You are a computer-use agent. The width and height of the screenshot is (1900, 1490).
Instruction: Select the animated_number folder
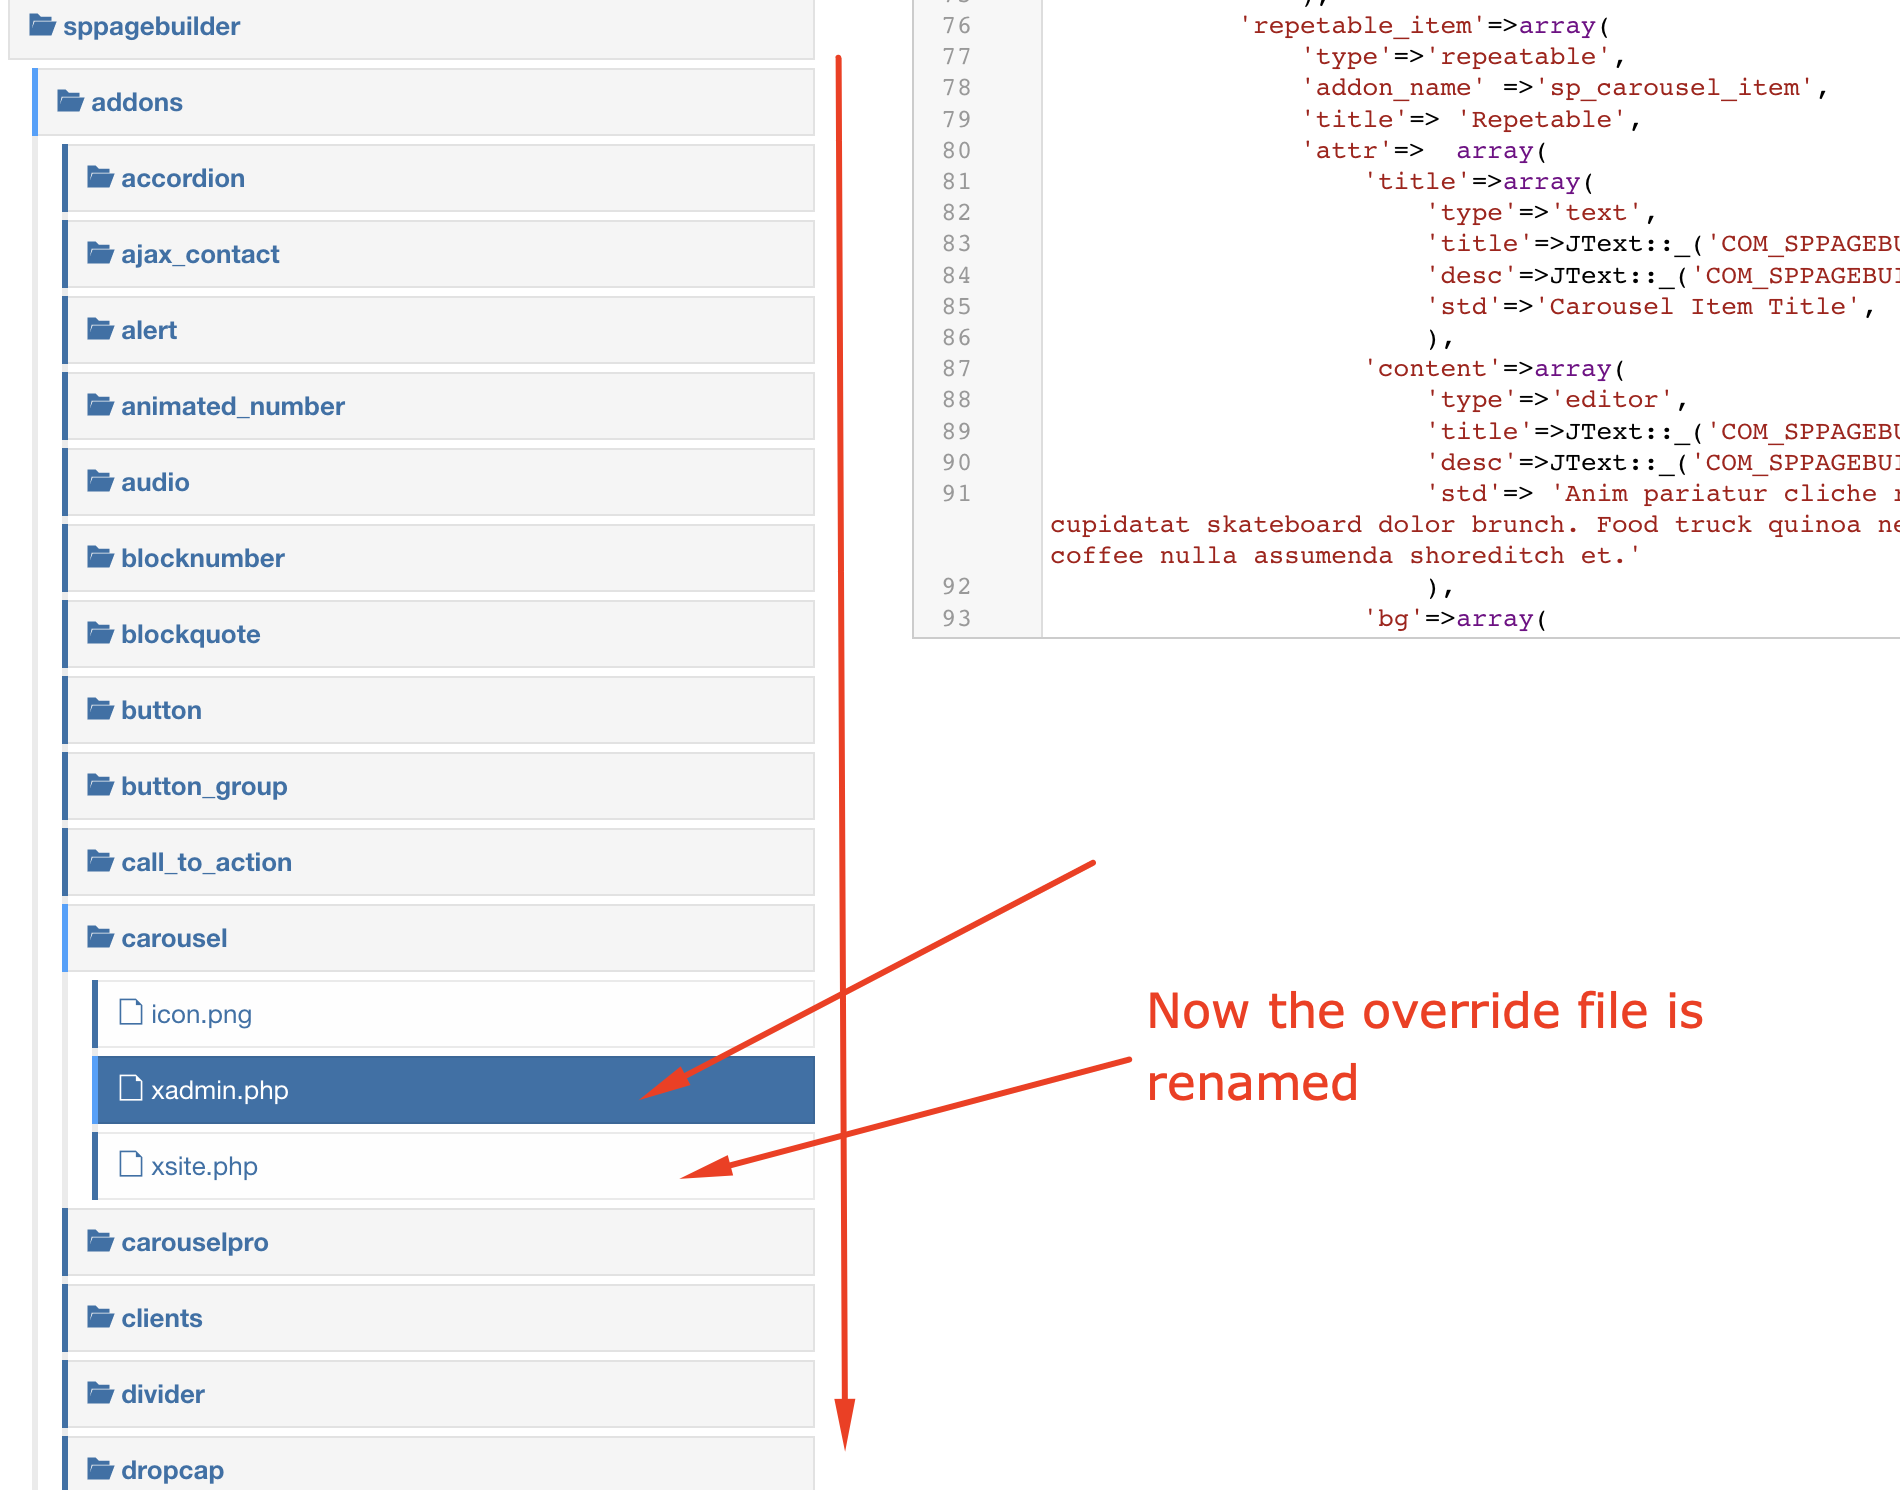[232, 405]
